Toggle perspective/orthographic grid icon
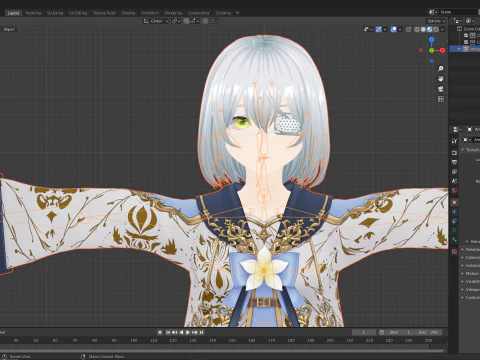The height and width of the screenshot is (360, 480). pos(441,99)
